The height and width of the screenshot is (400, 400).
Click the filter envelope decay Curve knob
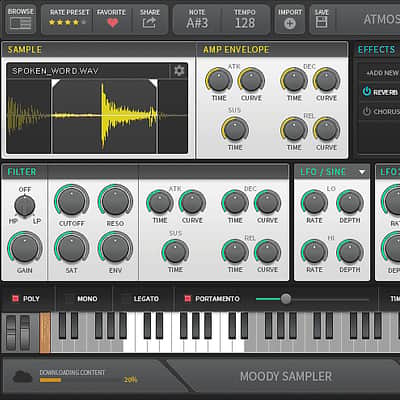[267, 203]
